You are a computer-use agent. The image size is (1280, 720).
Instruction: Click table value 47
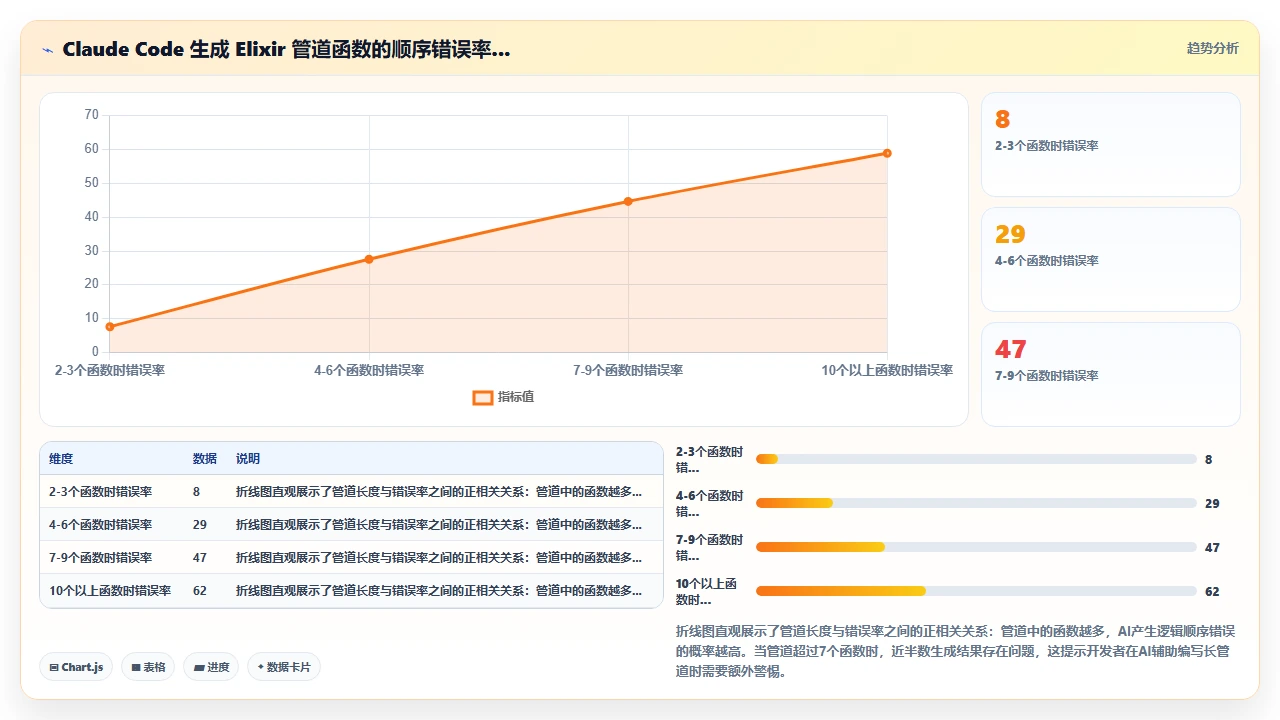pos(200,557)
